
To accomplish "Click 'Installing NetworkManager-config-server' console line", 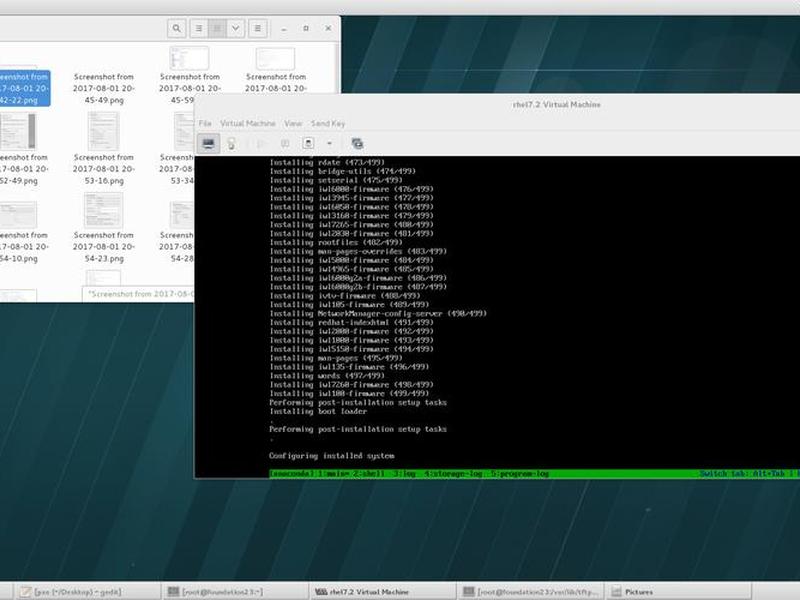I will [378, 313].
